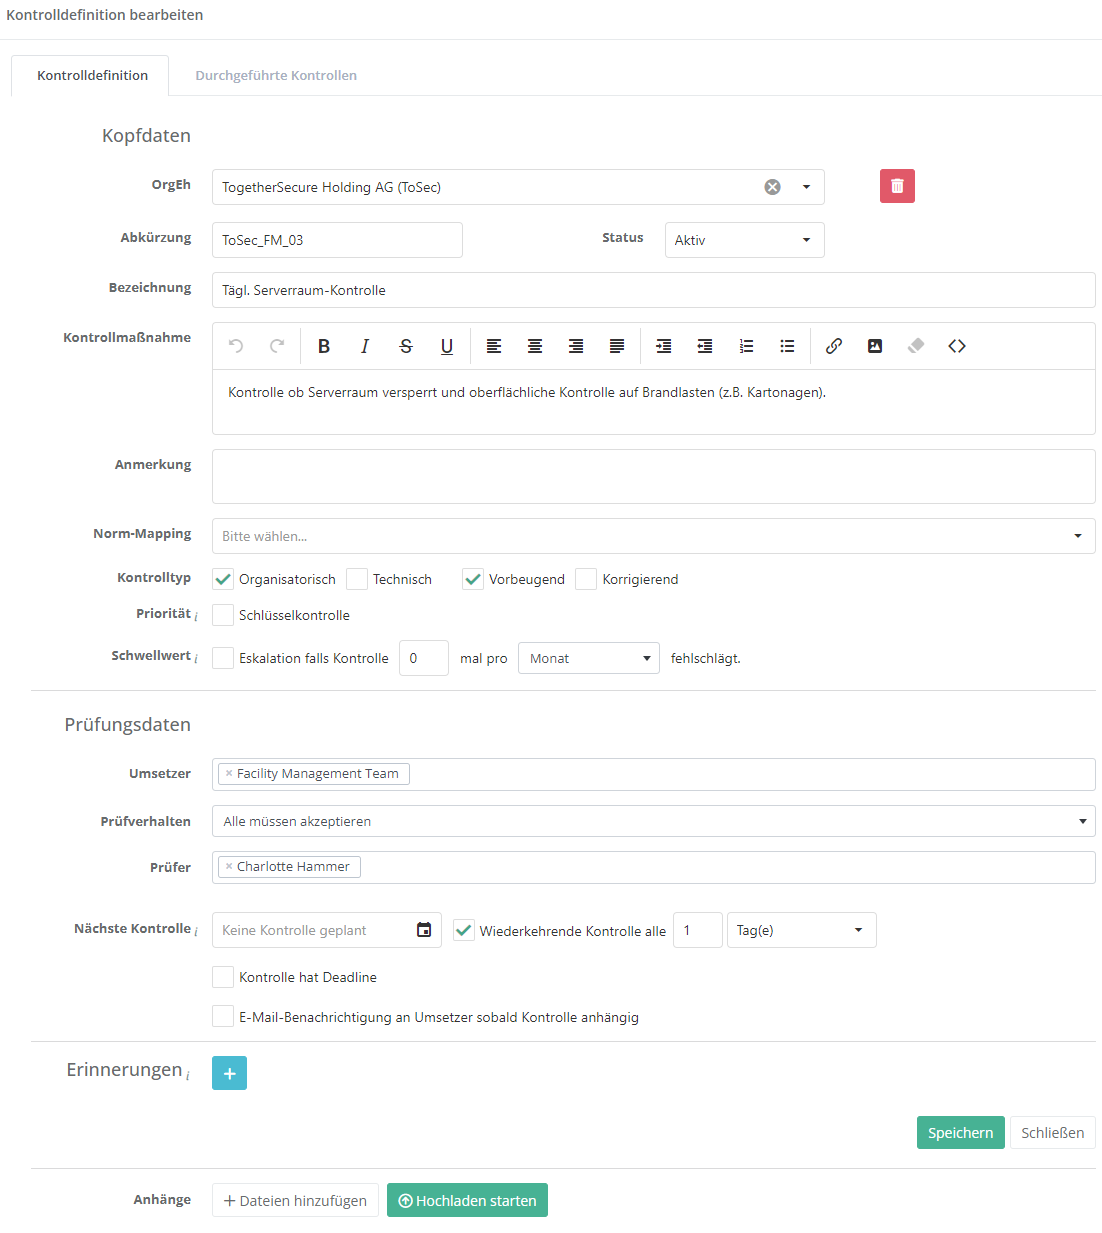Apply strikethrough formatting in the editor
Image resolution: width=1102 pixels, height=1233 pixels.
click(x=406, y=346)
